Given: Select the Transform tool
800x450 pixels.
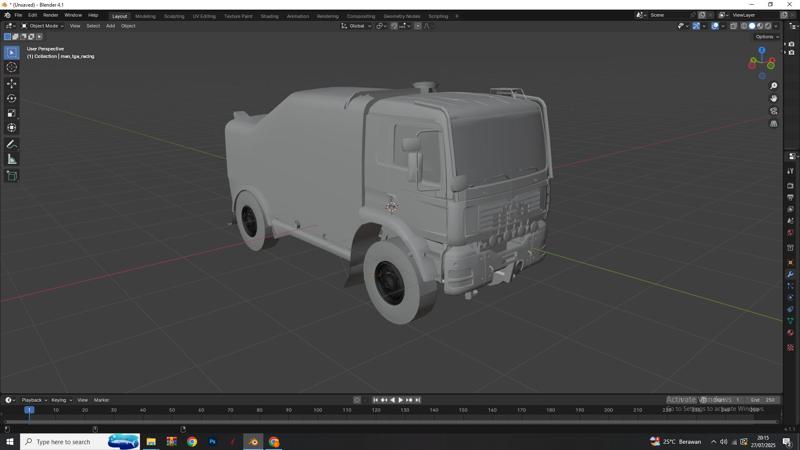Looking at the screenshot, I should click(11, 128).
